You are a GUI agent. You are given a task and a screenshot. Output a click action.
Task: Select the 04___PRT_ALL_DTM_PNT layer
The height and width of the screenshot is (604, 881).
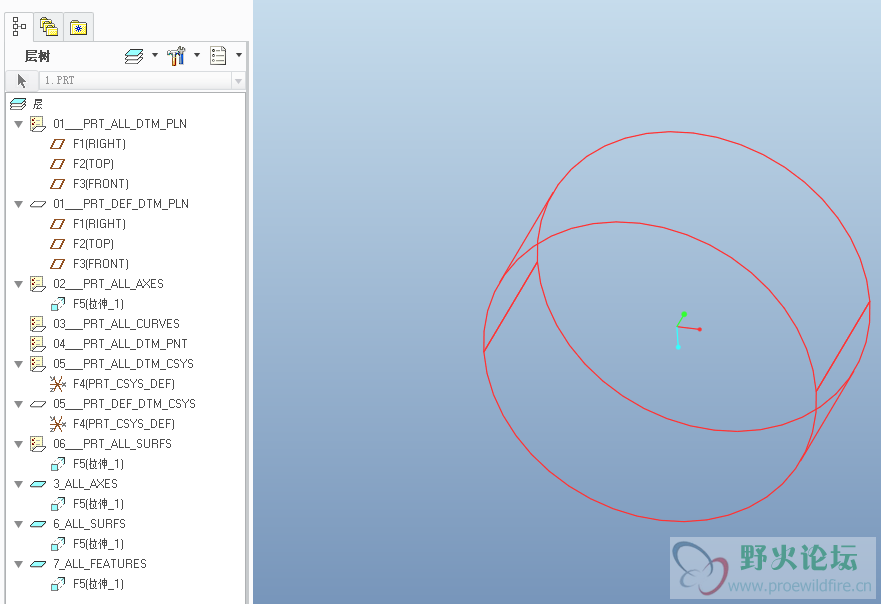tap(120, 344)
